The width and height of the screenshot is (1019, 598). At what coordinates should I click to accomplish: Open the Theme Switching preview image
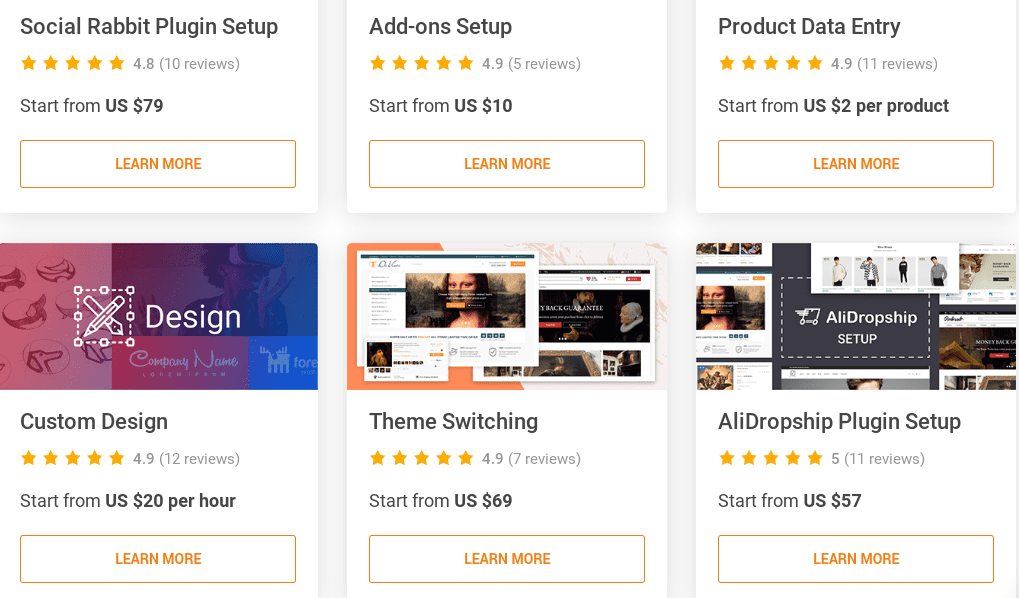507,317
